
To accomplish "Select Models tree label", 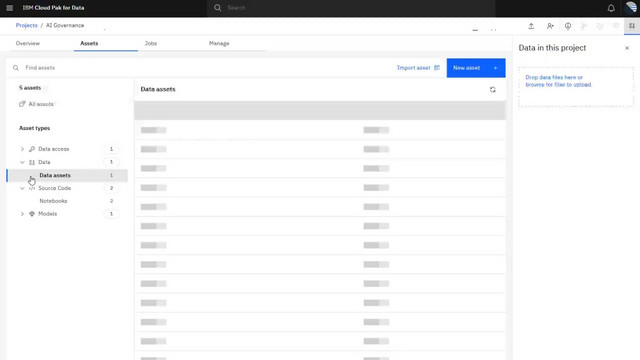I will click(x=47, y=214).
